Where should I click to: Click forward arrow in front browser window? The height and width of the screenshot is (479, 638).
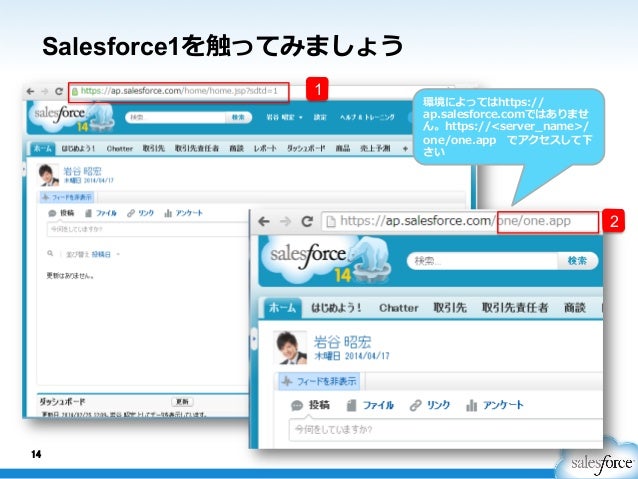click(x=286, y=221)
